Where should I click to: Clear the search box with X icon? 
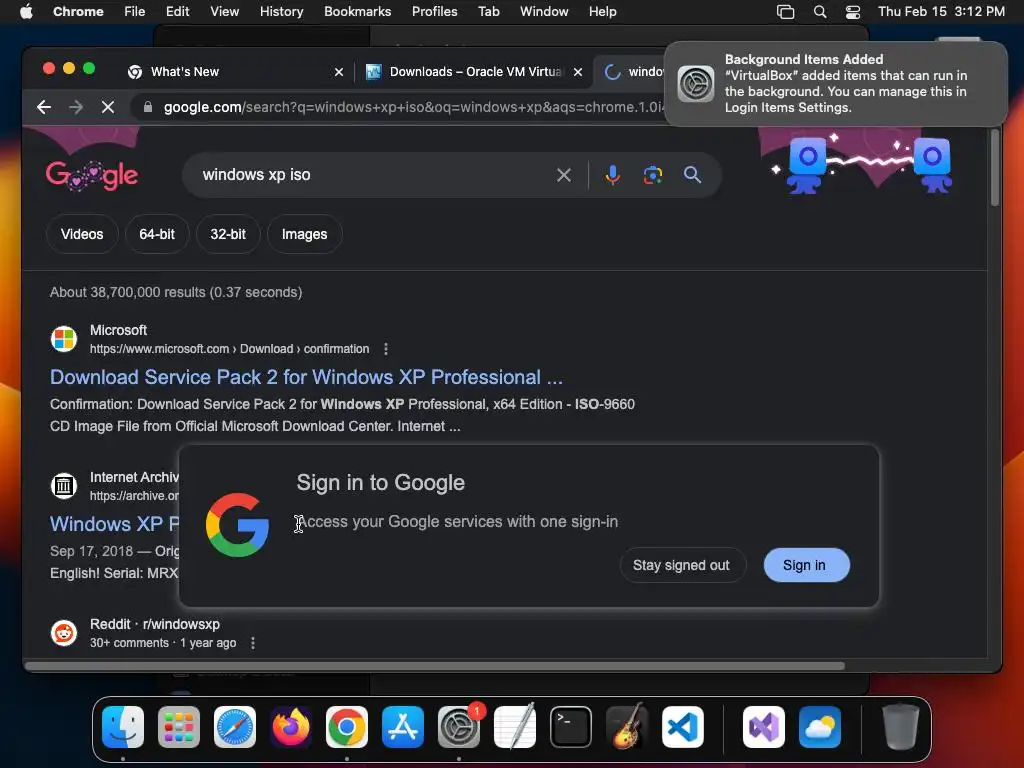point(564,175)
